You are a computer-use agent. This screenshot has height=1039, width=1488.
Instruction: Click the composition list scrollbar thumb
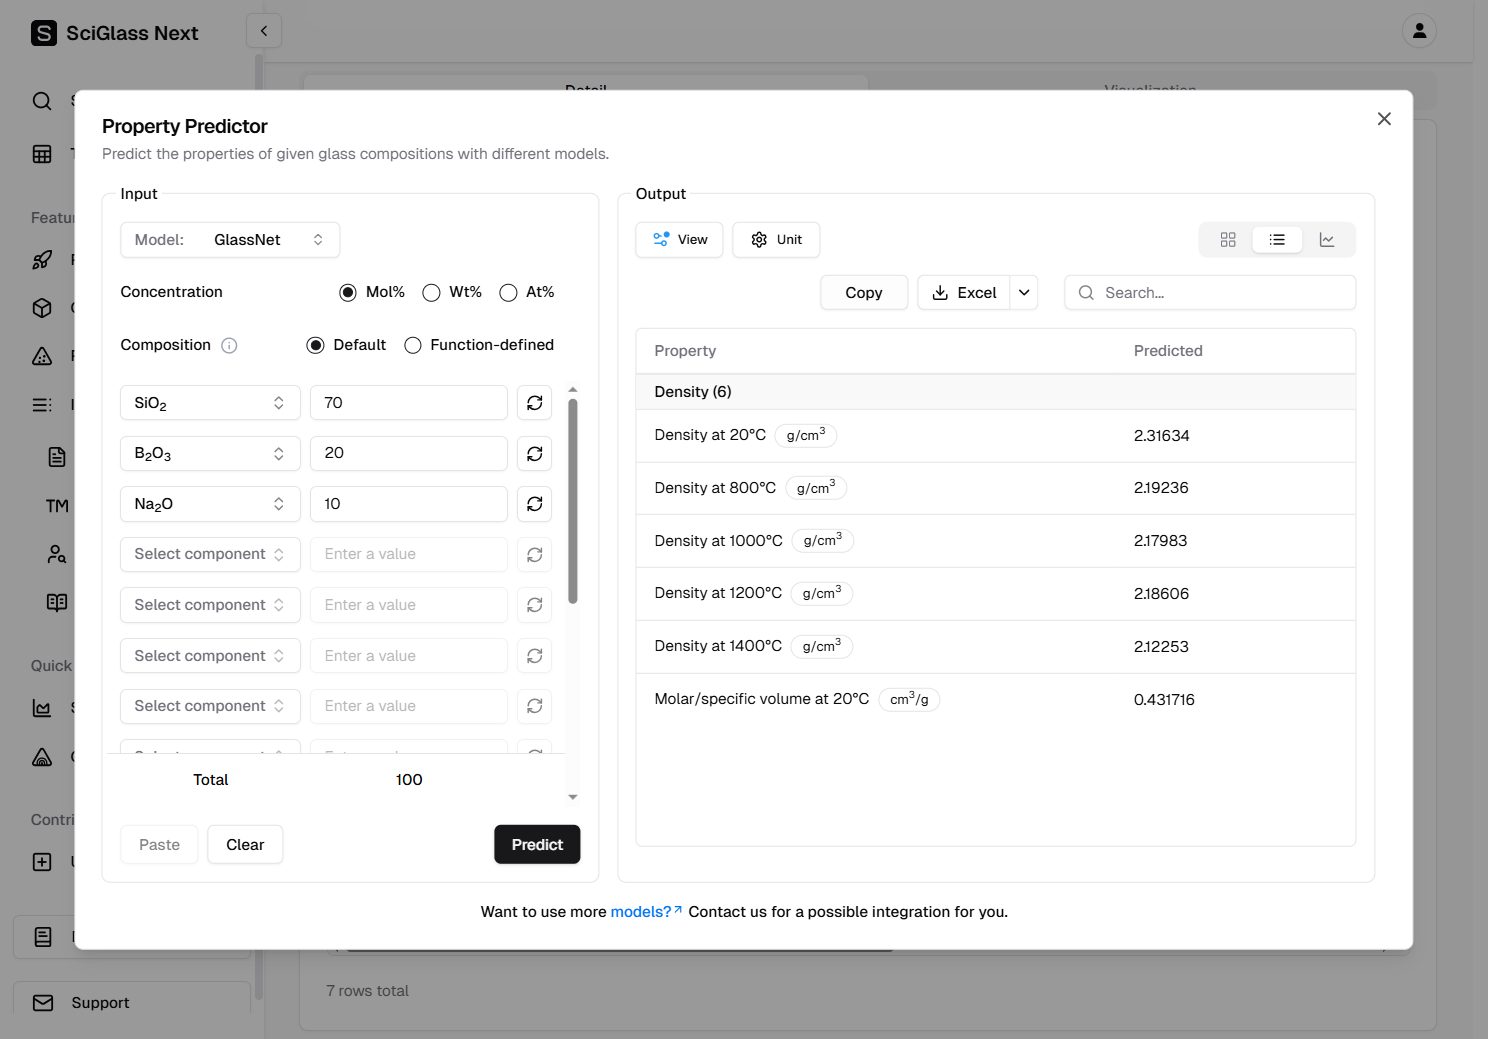[x=573, y=500]
